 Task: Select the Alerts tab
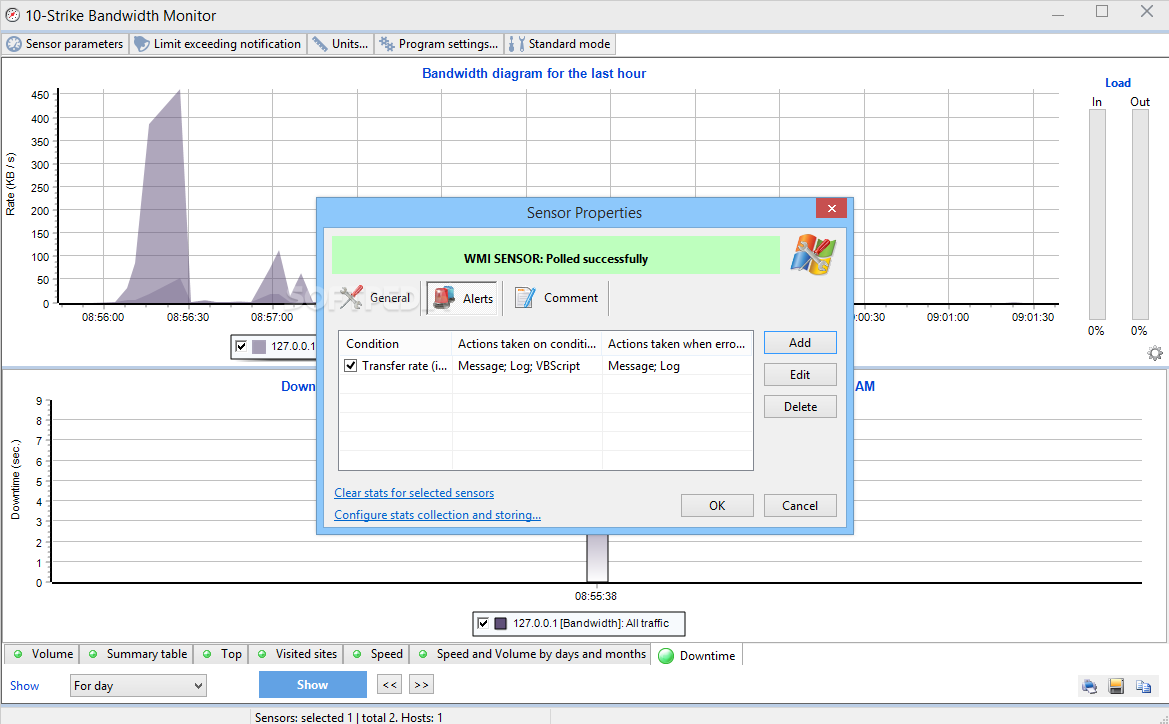[x=462, y=298]
